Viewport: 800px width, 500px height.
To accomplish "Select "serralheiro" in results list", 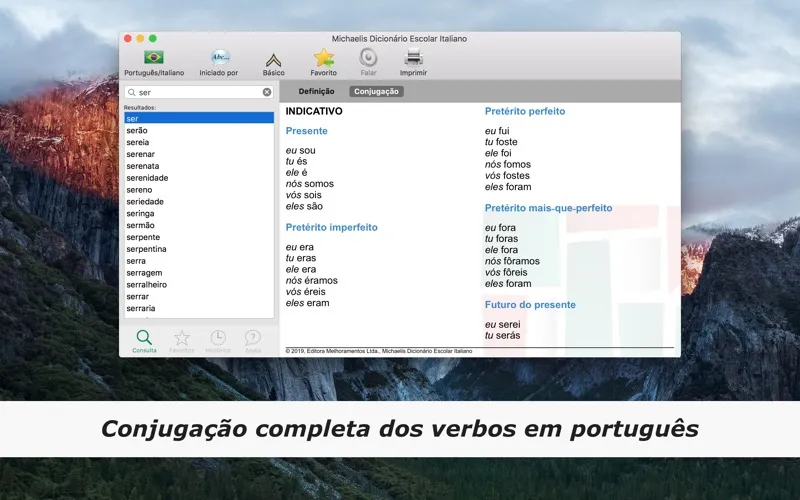I will pos(147,285).
